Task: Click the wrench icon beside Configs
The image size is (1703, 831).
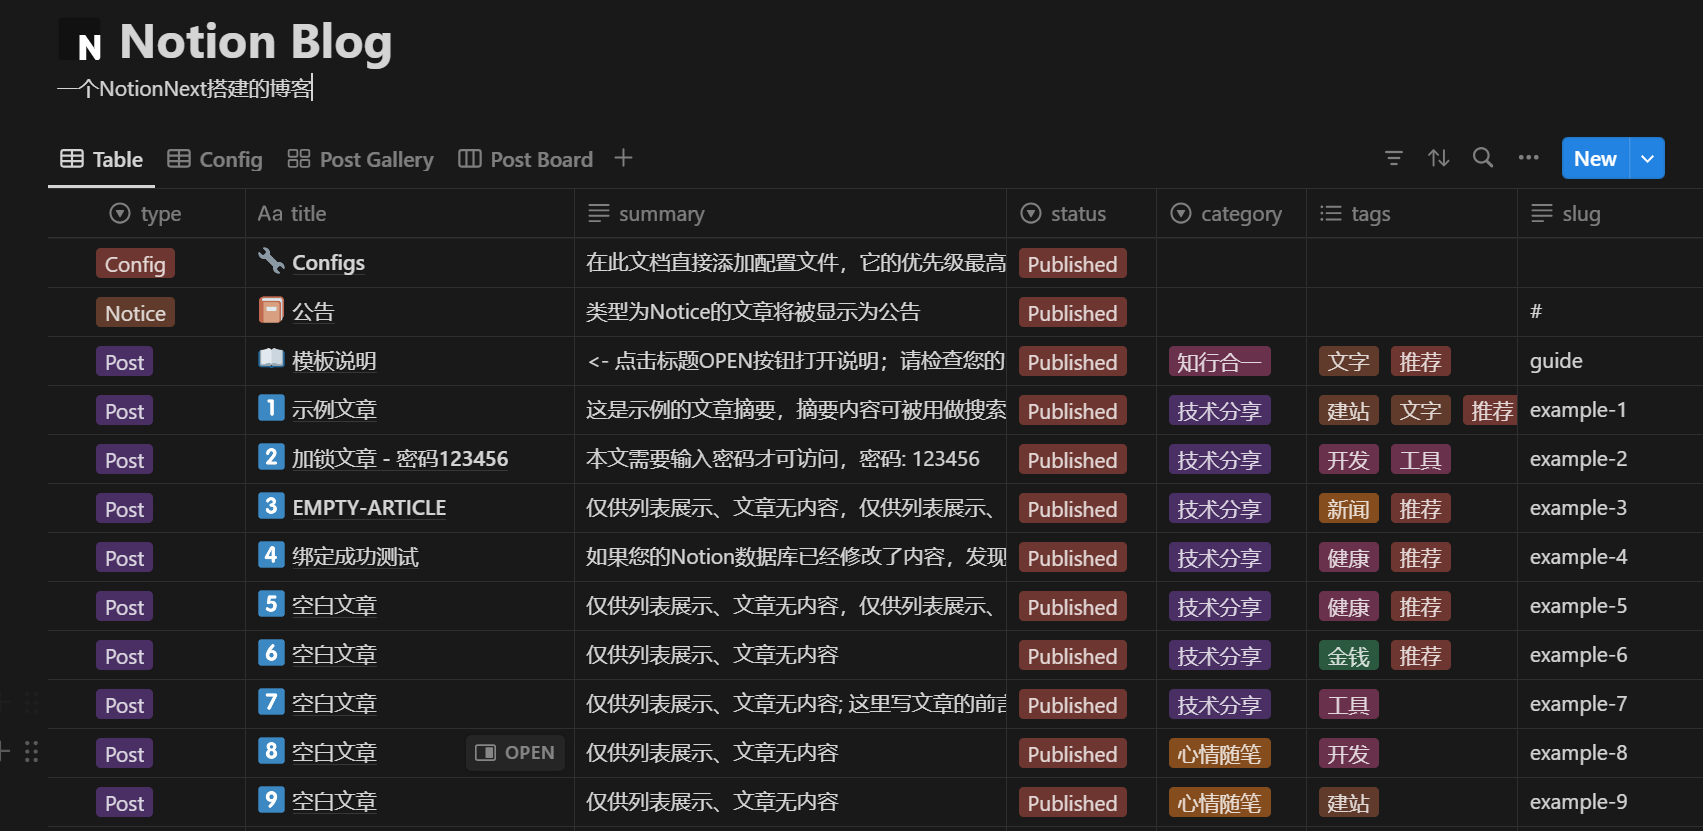Action: 271,261
